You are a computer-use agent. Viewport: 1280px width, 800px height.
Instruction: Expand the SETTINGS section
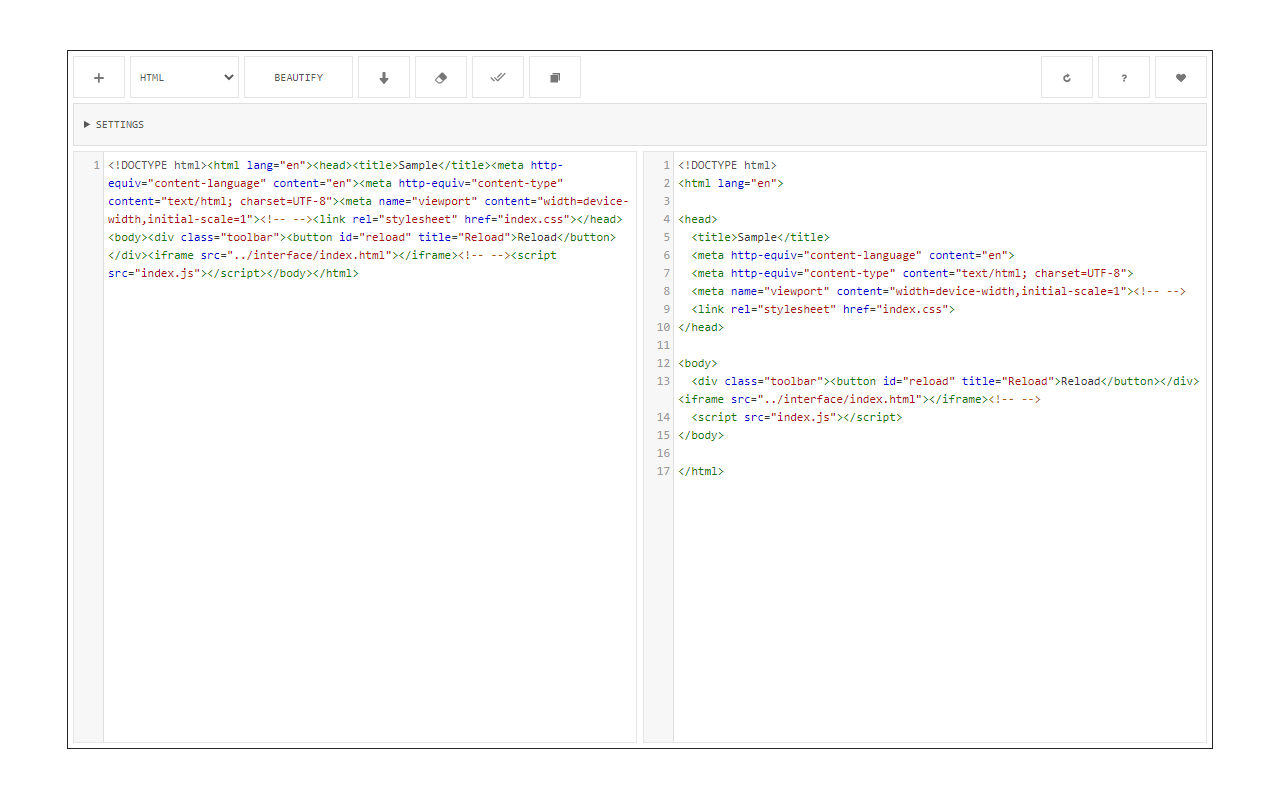117,124
